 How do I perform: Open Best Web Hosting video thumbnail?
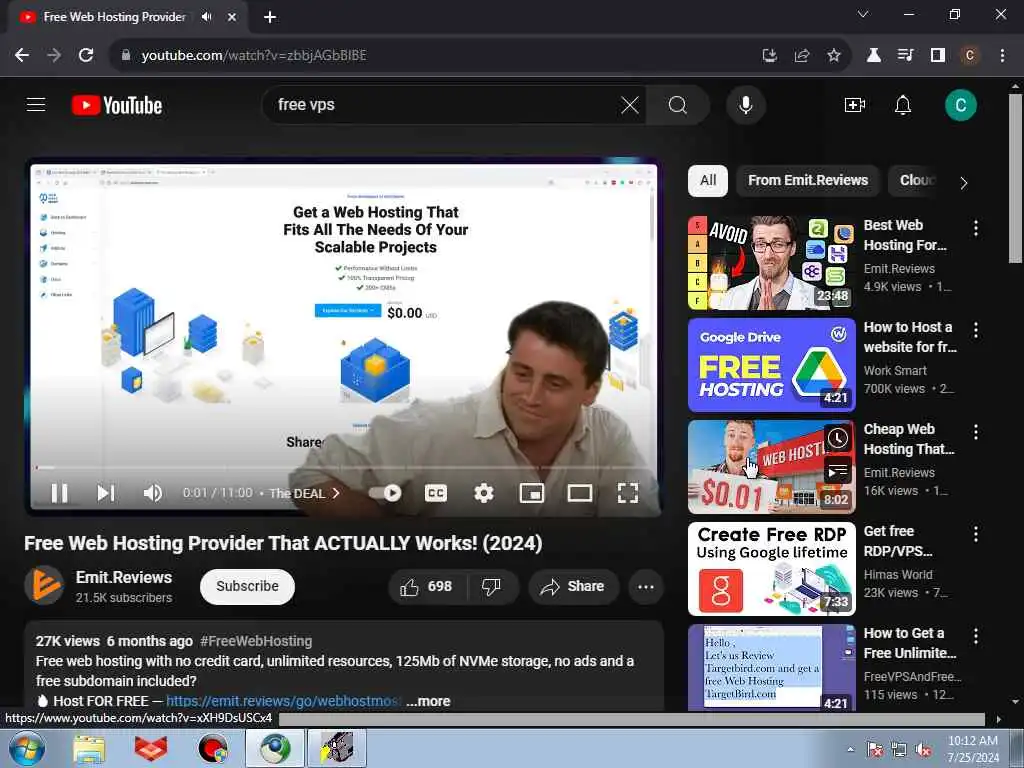pyautogui.click(x=771, y=263)
